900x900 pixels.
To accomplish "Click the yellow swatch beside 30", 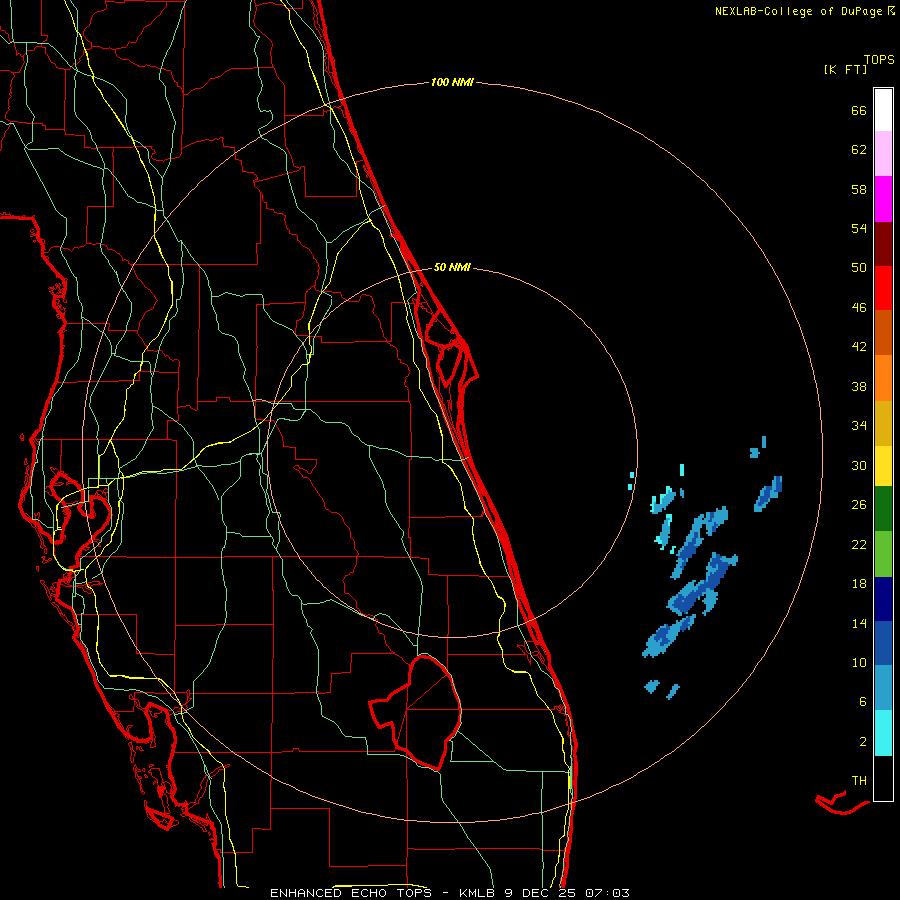I will click(883, 466).
